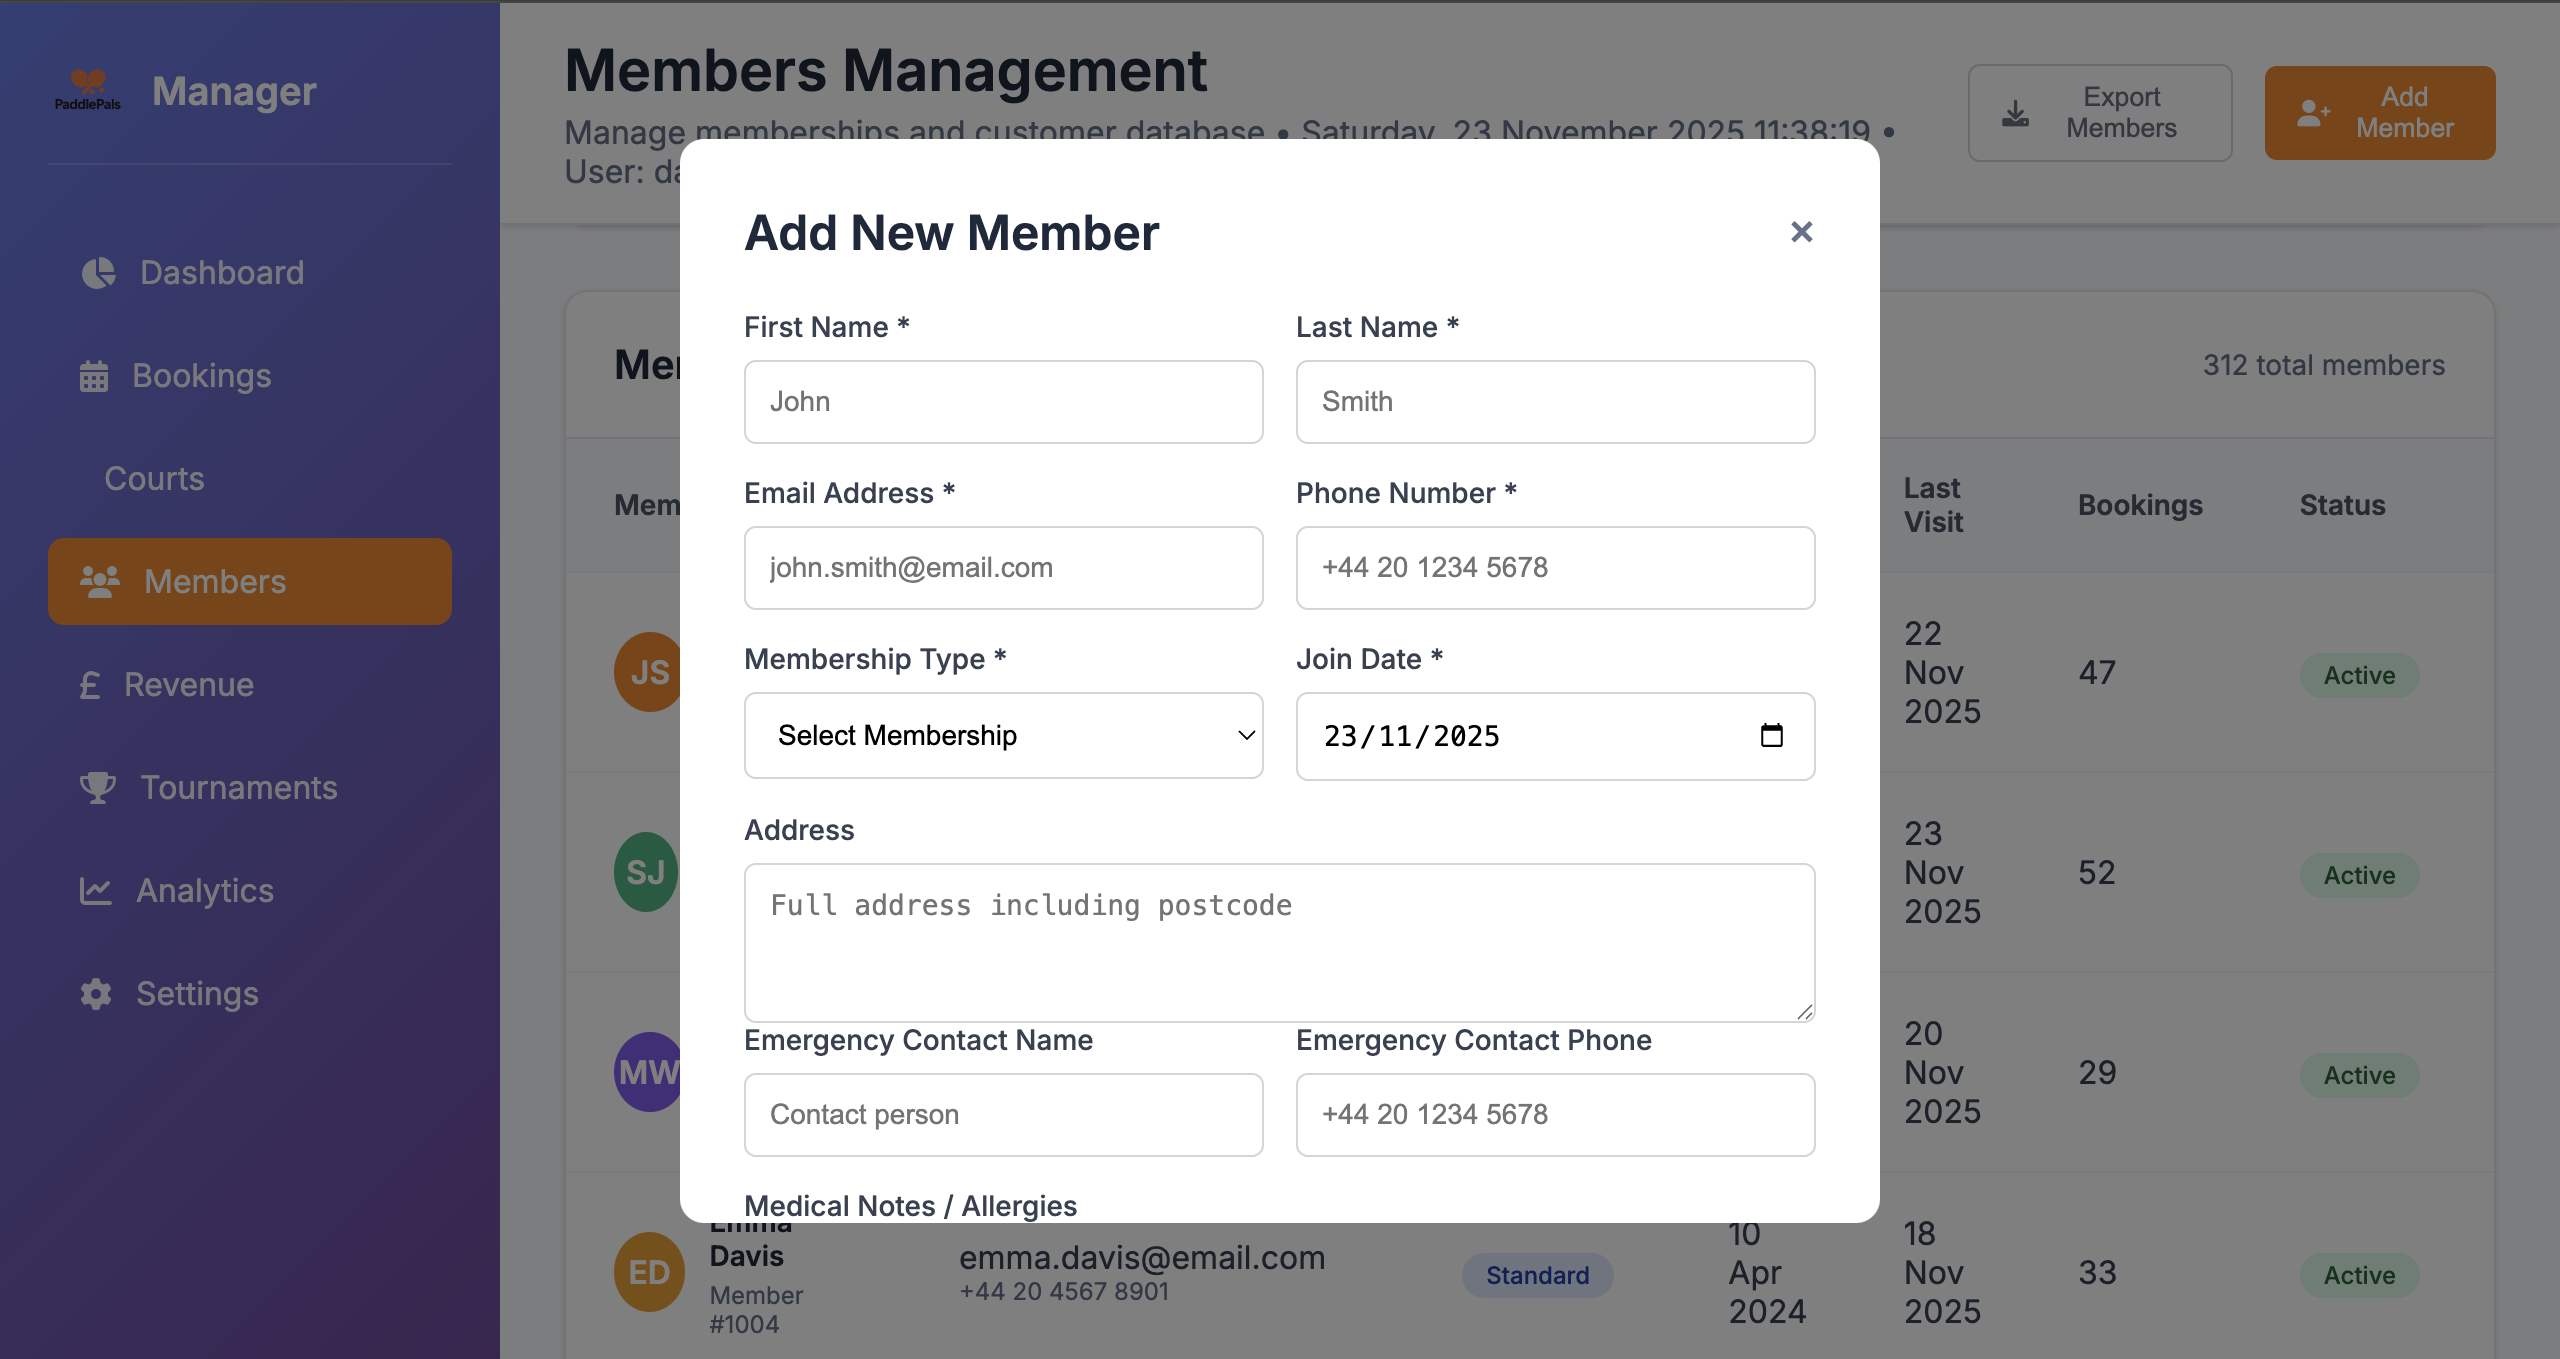Click the Members people icon
This screenshot has height=1359, width=2560.
[x=100, y=582]
